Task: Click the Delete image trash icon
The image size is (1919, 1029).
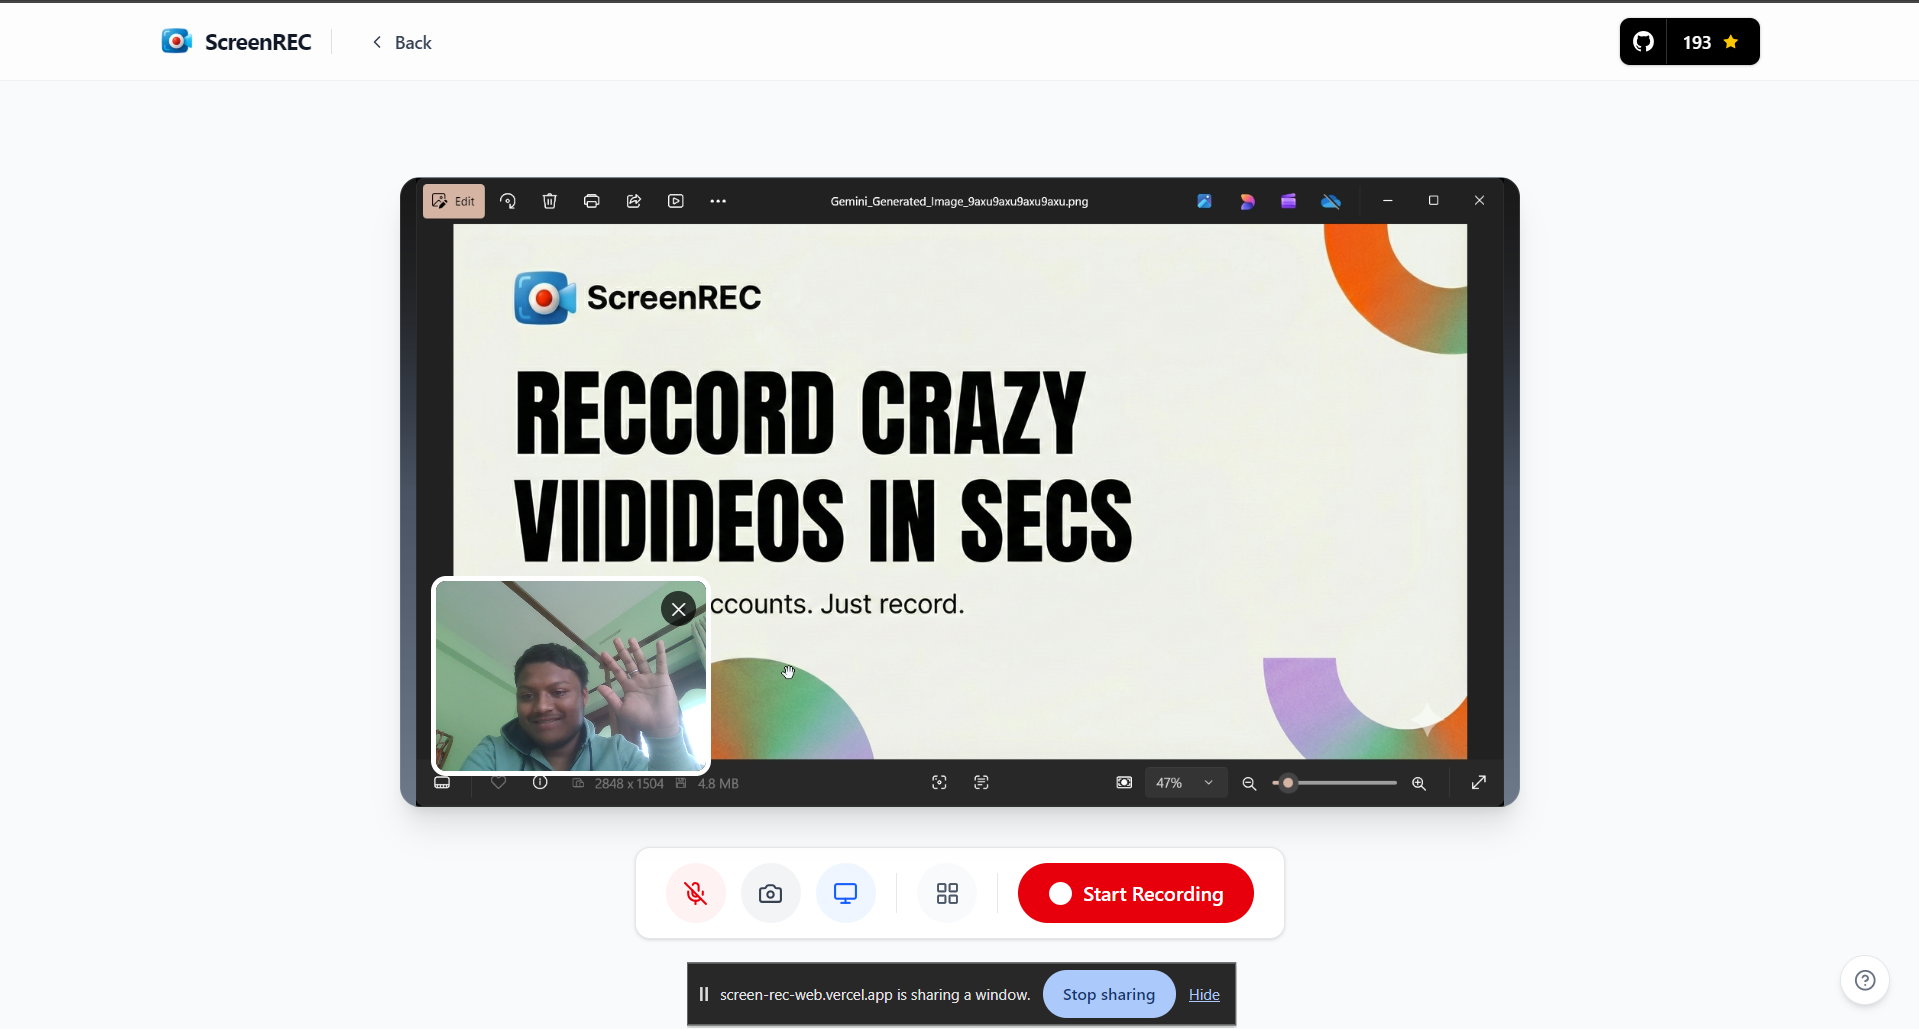Action: pos(549,200)
